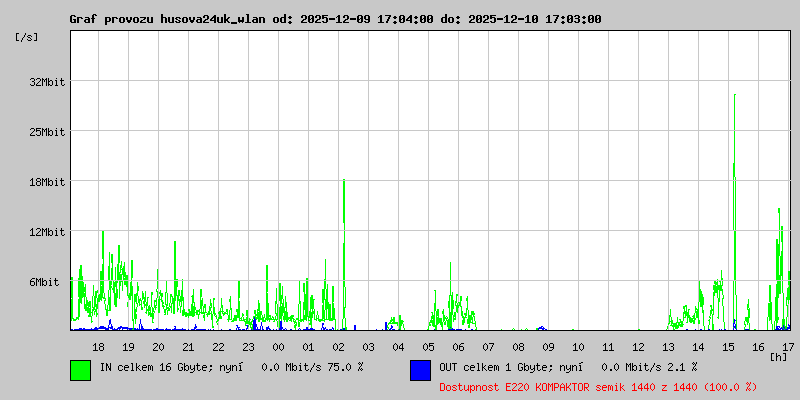Click the hour label '00' on x-axis
The height and width of the screenshot is (400, 800).
pos(279,347)
